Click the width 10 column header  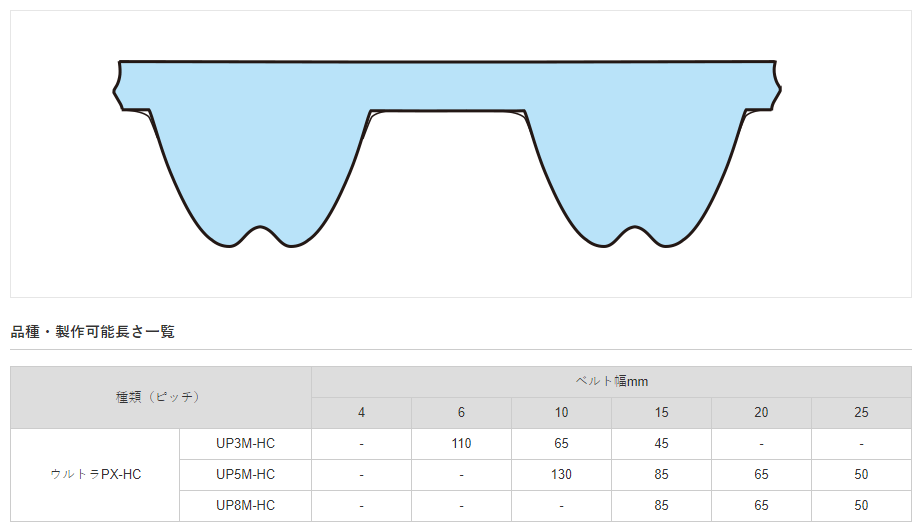561,413
